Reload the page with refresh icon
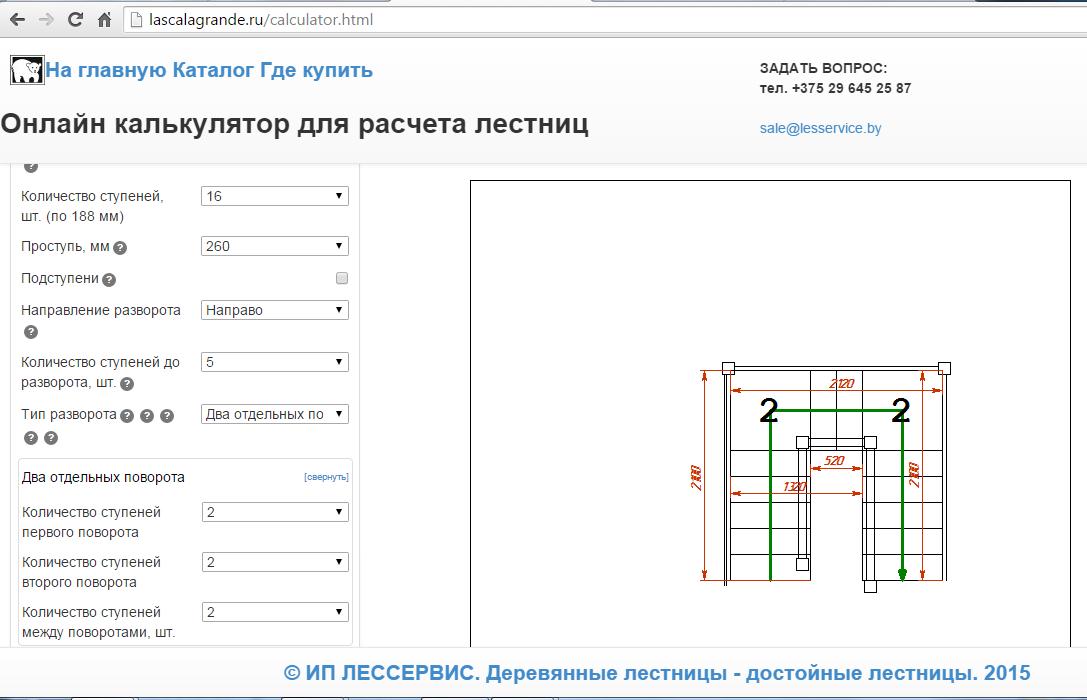Screen dimensions: 1087x700 pos(75,19)
